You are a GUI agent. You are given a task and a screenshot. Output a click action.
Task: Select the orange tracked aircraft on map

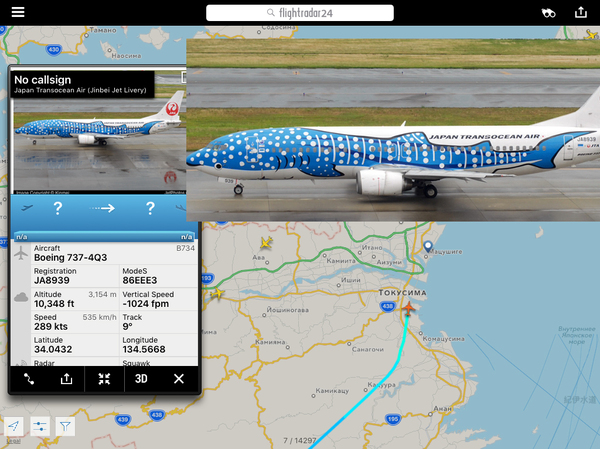click(x=408, y=308)
